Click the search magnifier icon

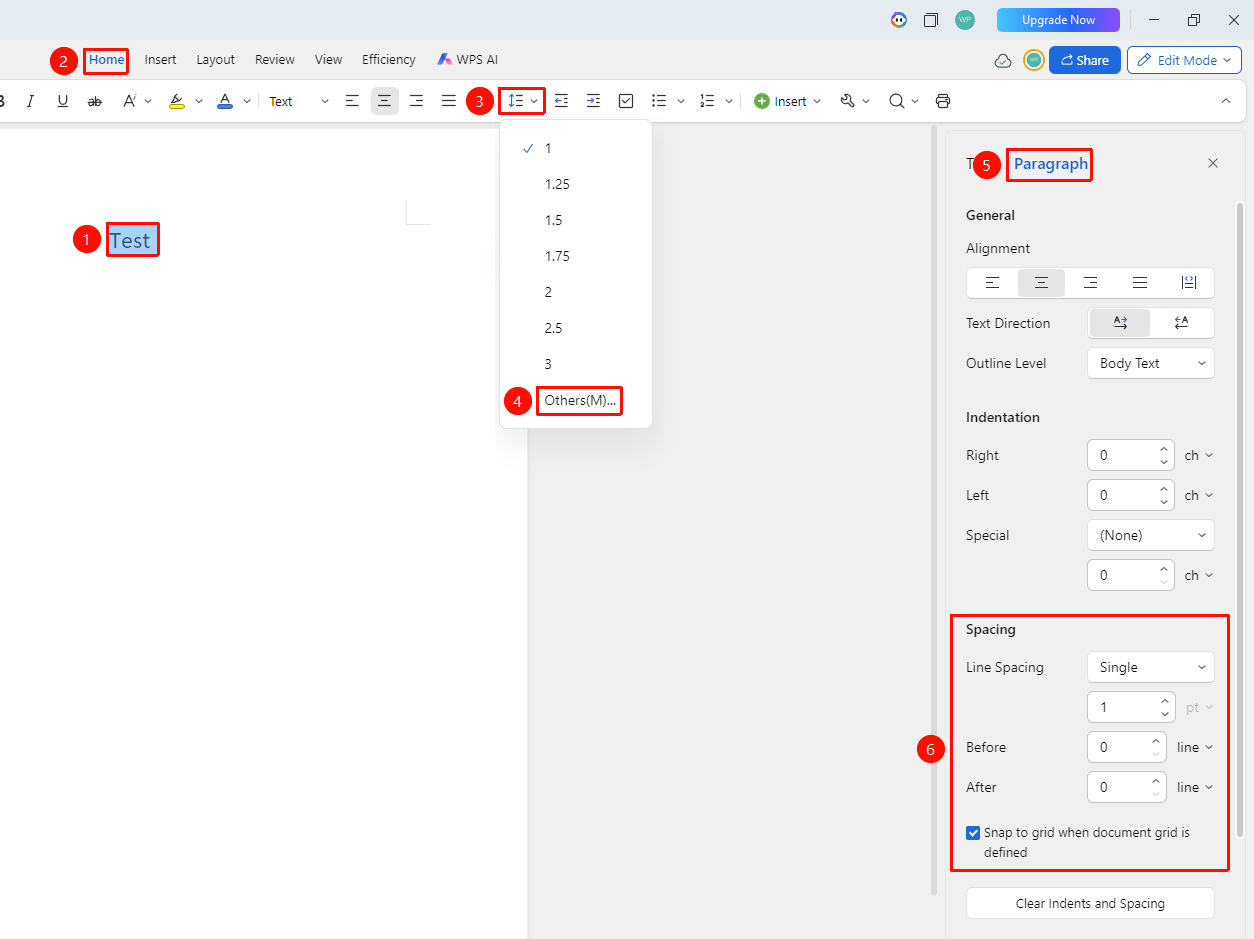[x=896, y=101]
